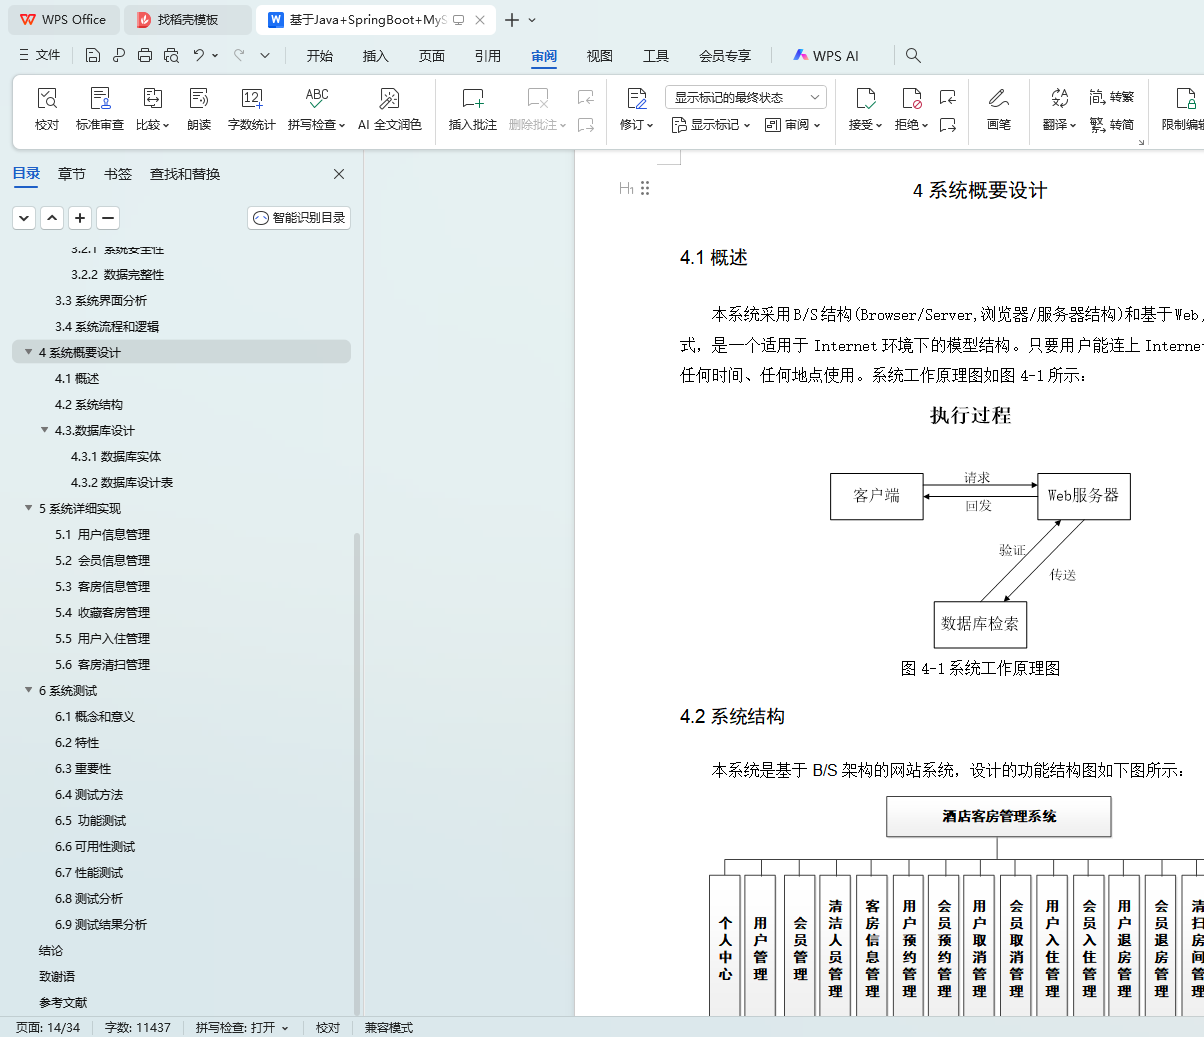Open a new tab with plus button
This screenshot has height=1037, width=1204.
click(512, 20)
